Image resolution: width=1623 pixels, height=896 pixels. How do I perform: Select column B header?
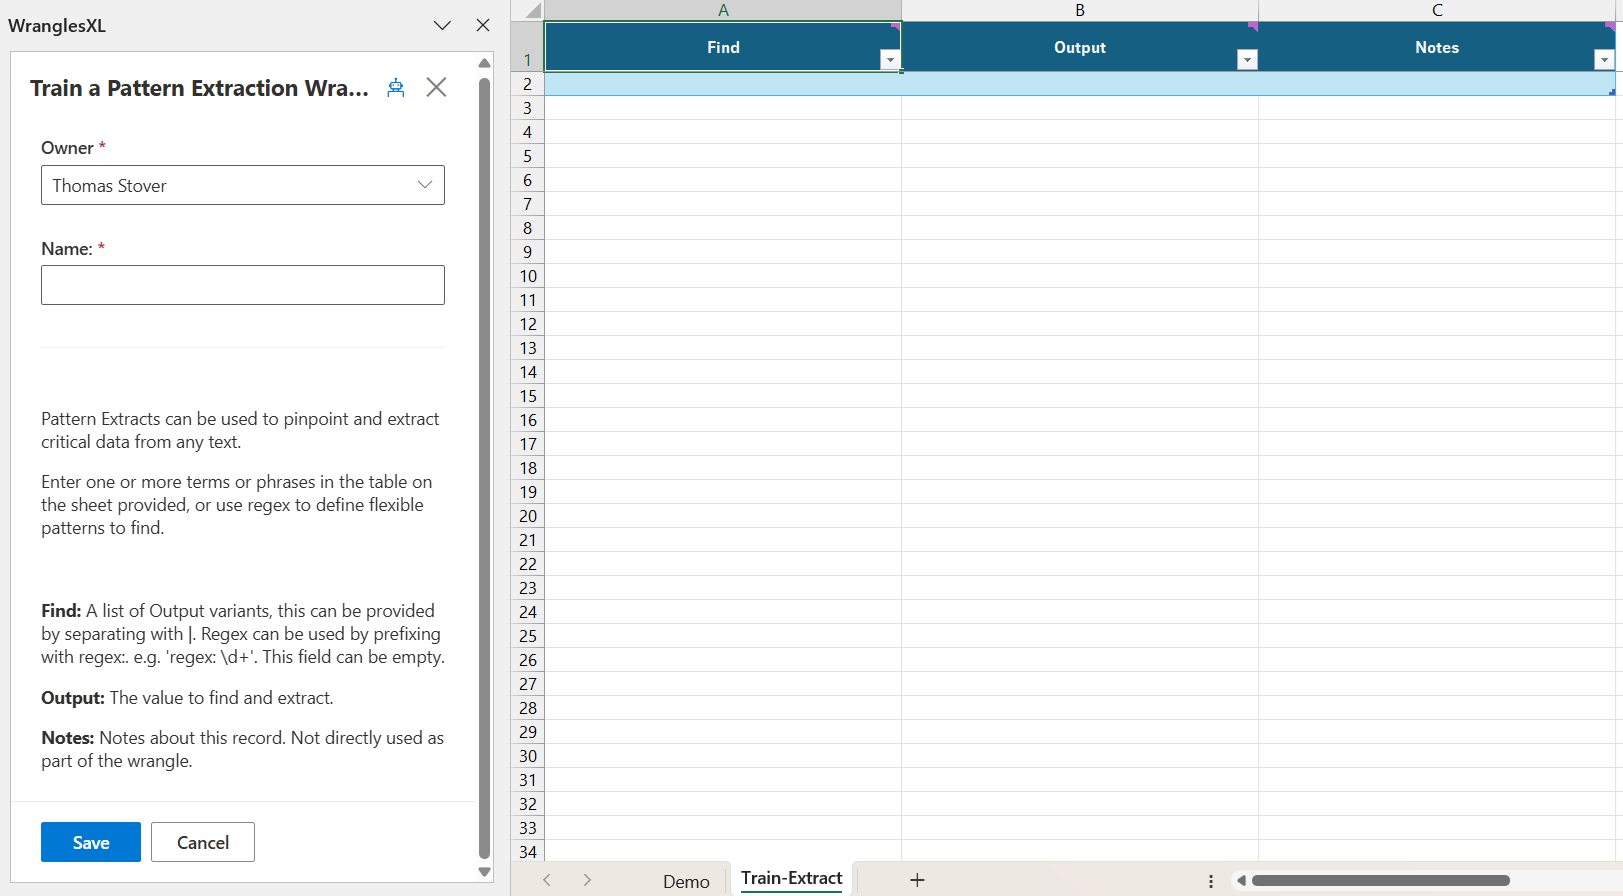tap(1080, 10)
